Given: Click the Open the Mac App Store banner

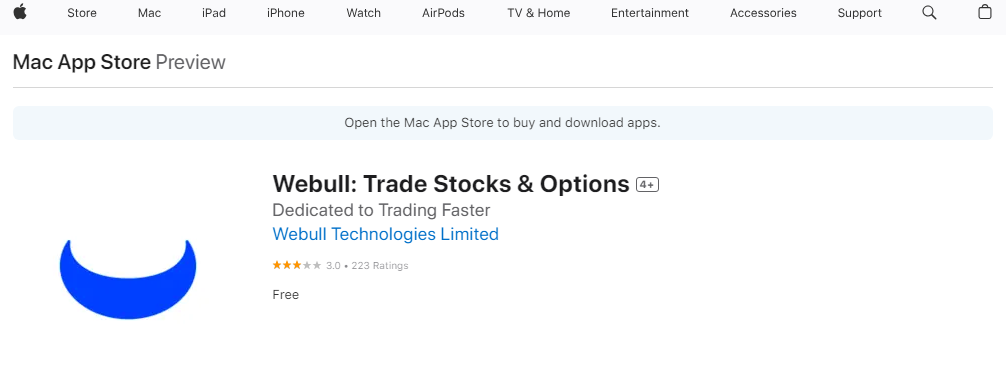Looking at the screenshot, I should 502,123.
